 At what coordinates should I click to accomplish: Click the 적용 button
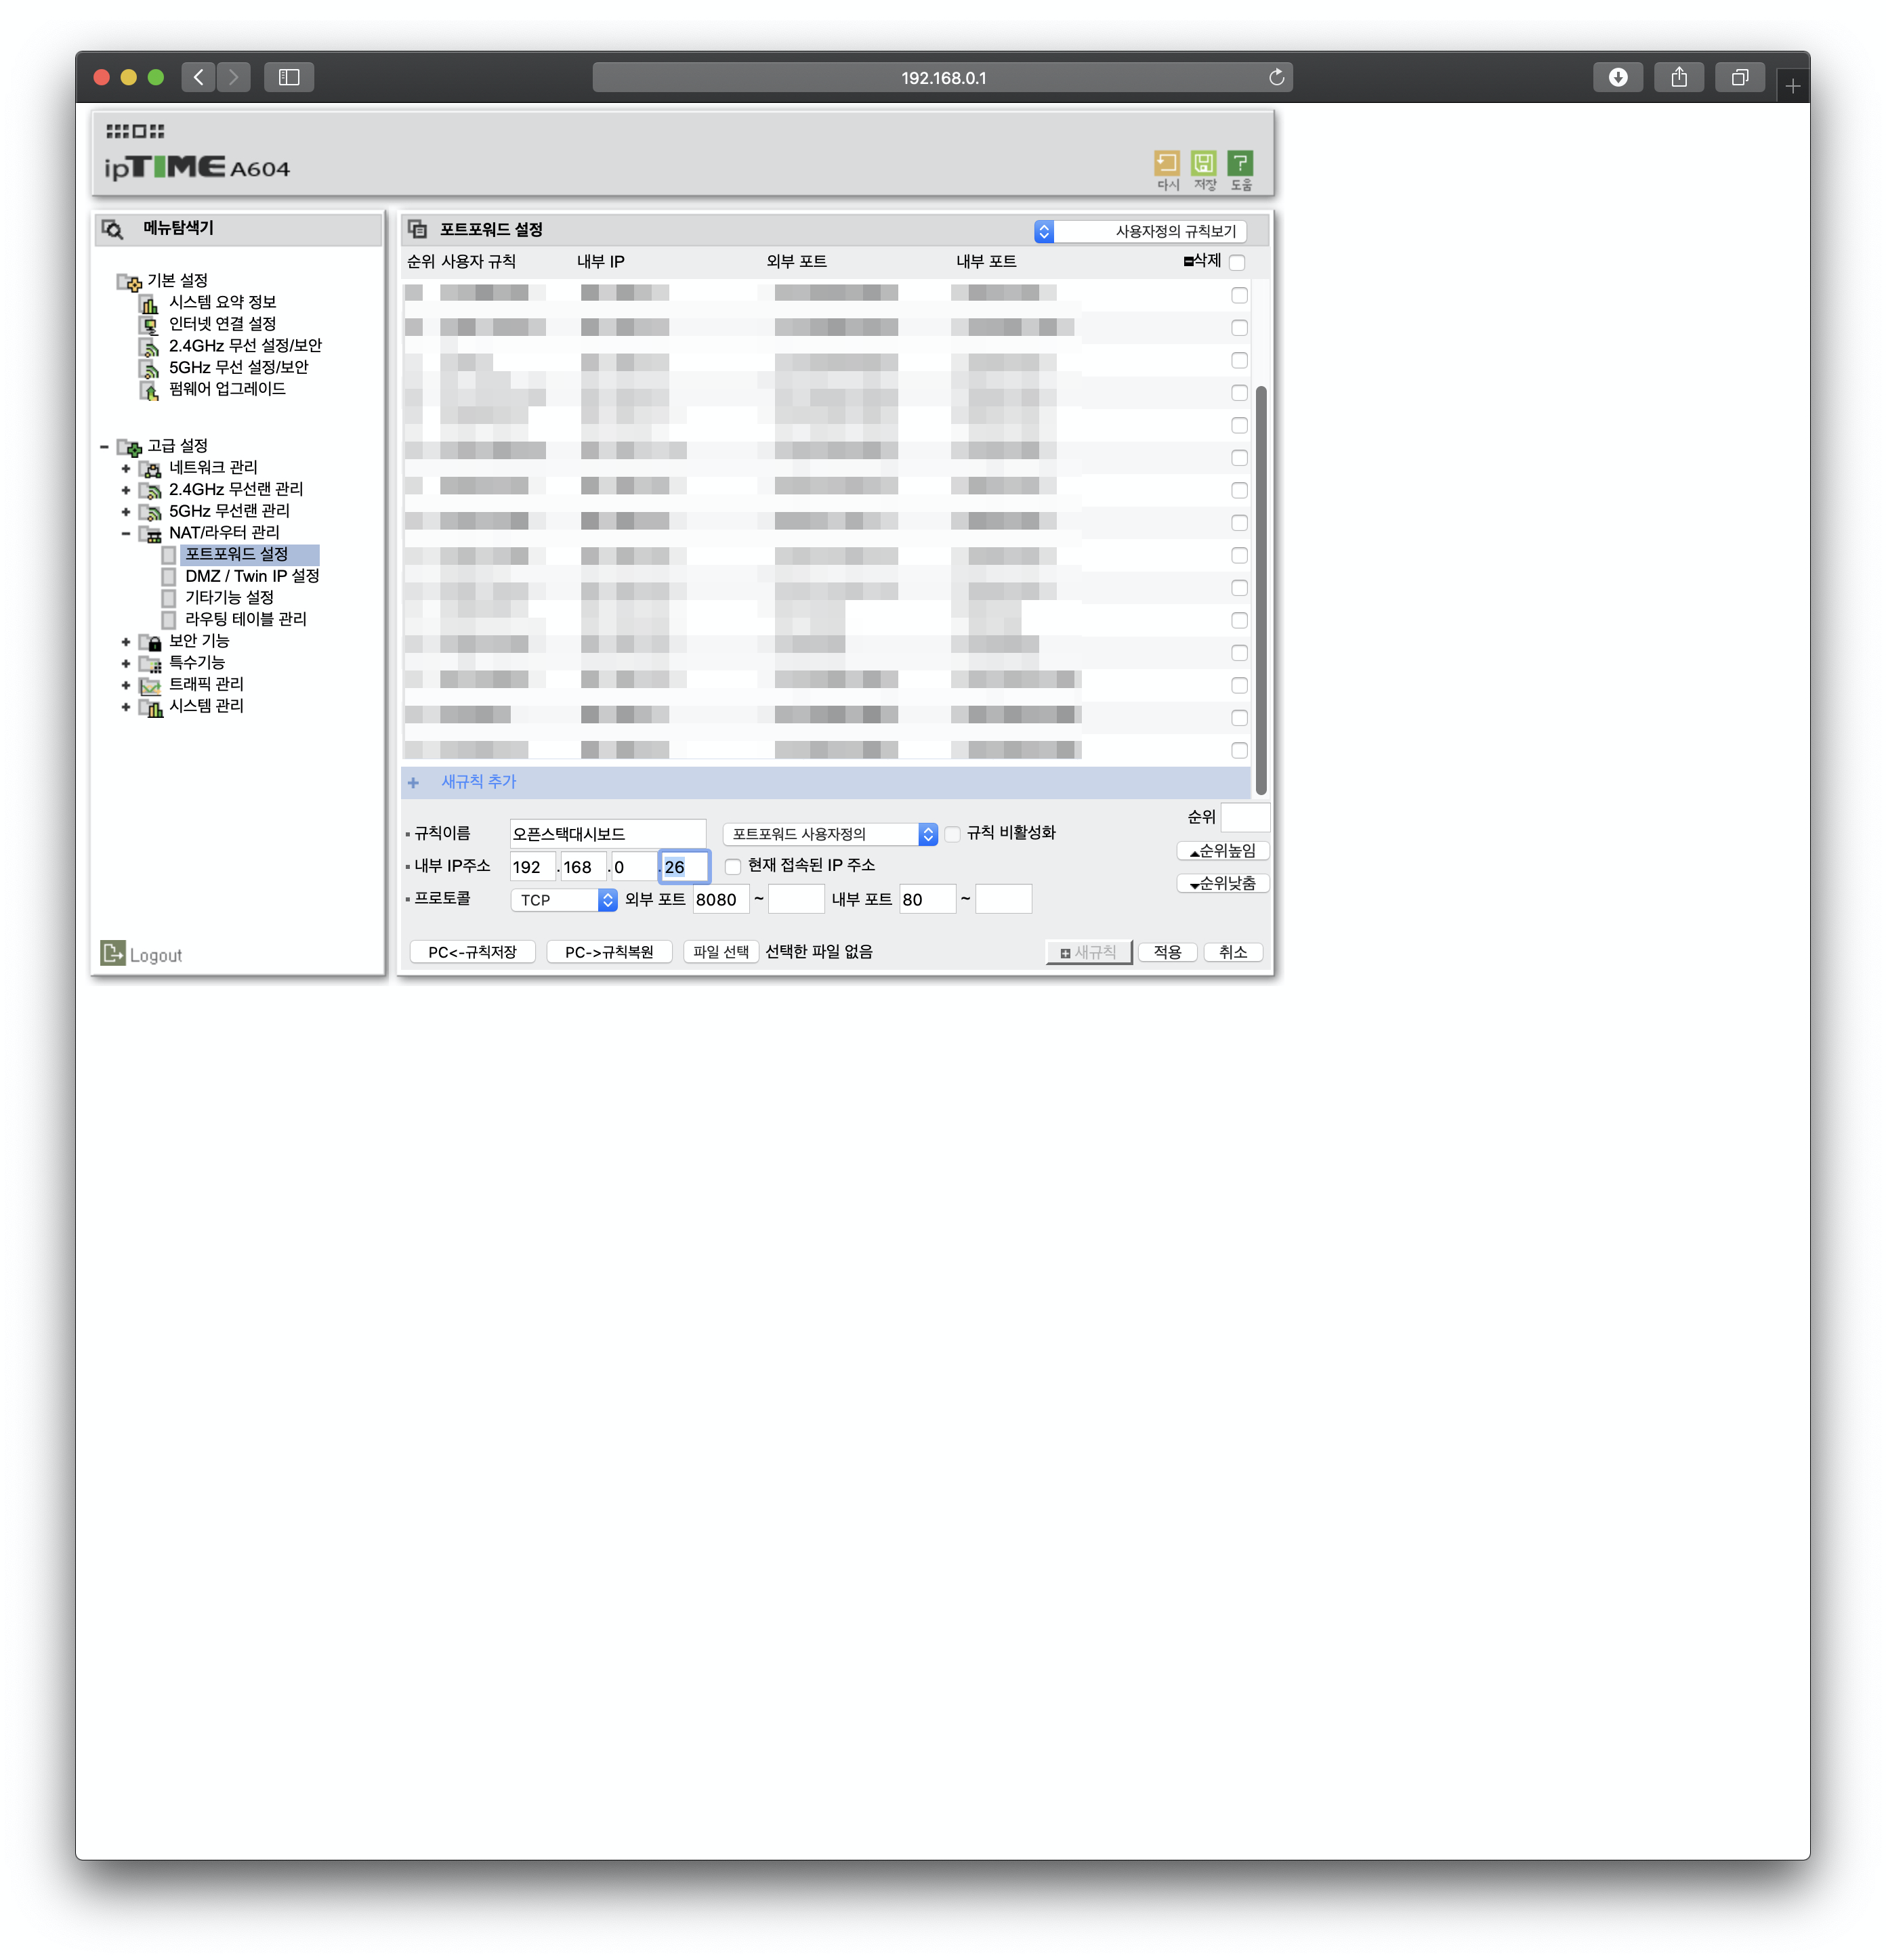[x=1167, y=952]
